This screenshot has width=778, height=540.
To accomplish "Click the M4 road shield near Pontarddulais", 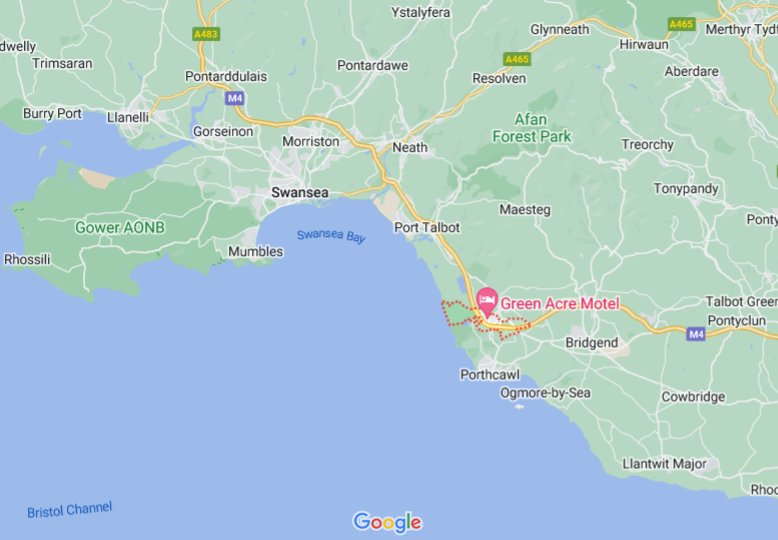I will pyautogui.click(x=235, y=98).
